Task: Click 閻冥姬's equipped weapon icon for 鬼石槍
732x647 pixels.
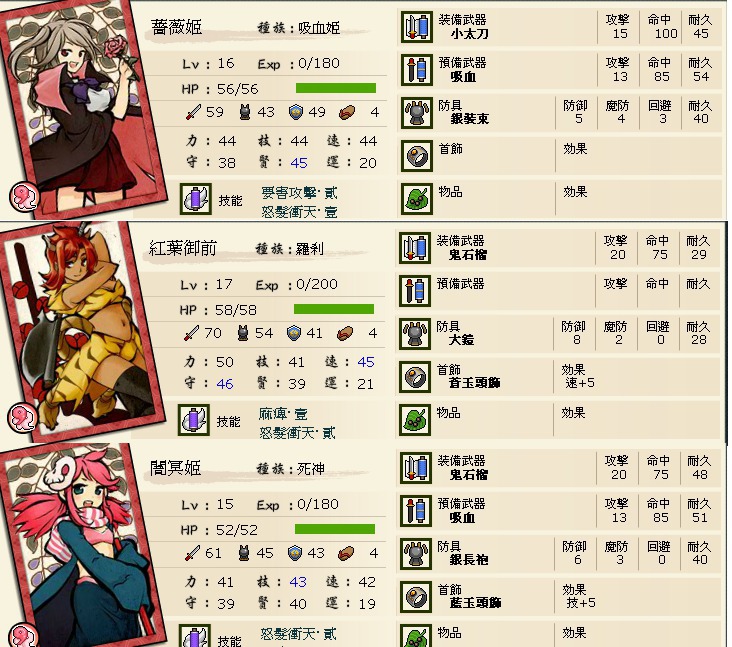Action: pyautogui.click(x=415, y=468)
